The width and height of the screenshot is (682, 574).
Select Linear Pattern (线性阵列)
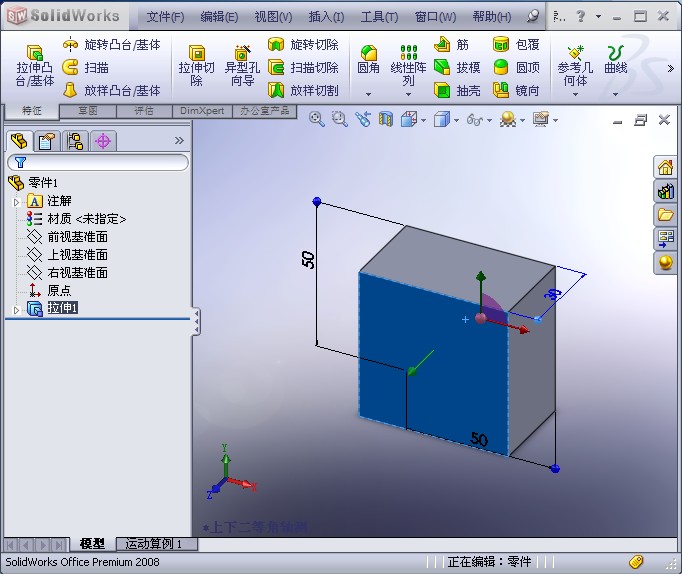click(408, 65)
